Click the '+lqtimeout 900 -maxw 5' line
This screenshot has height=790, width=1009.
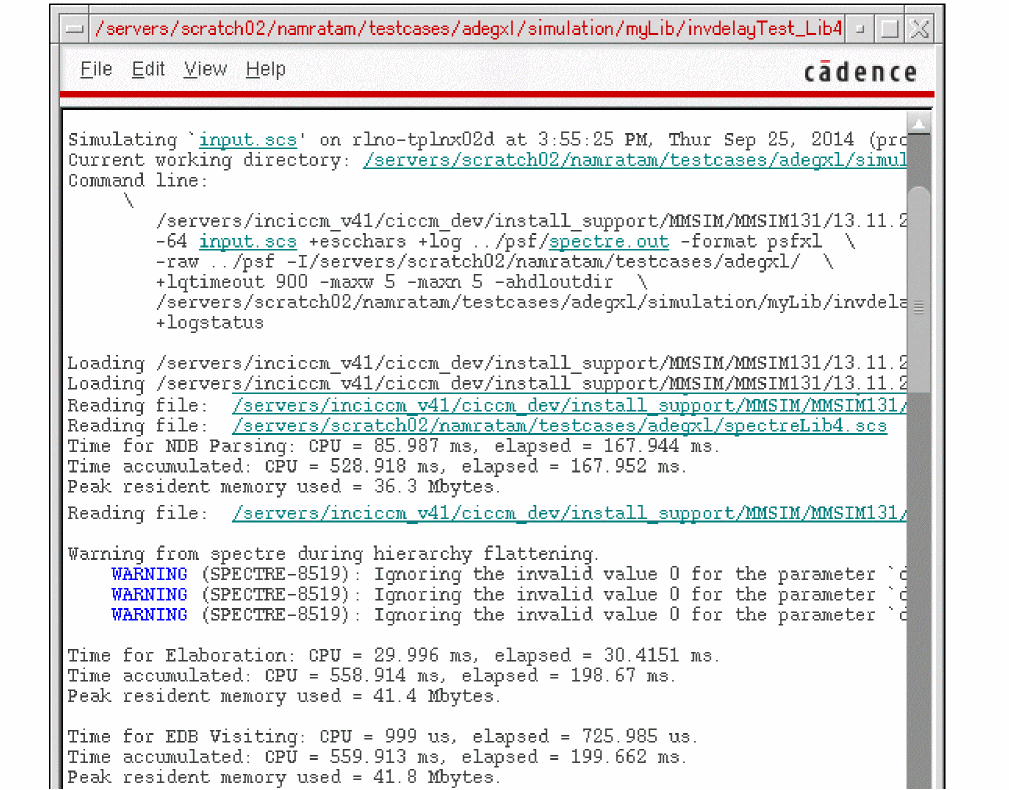coord(402,282)
